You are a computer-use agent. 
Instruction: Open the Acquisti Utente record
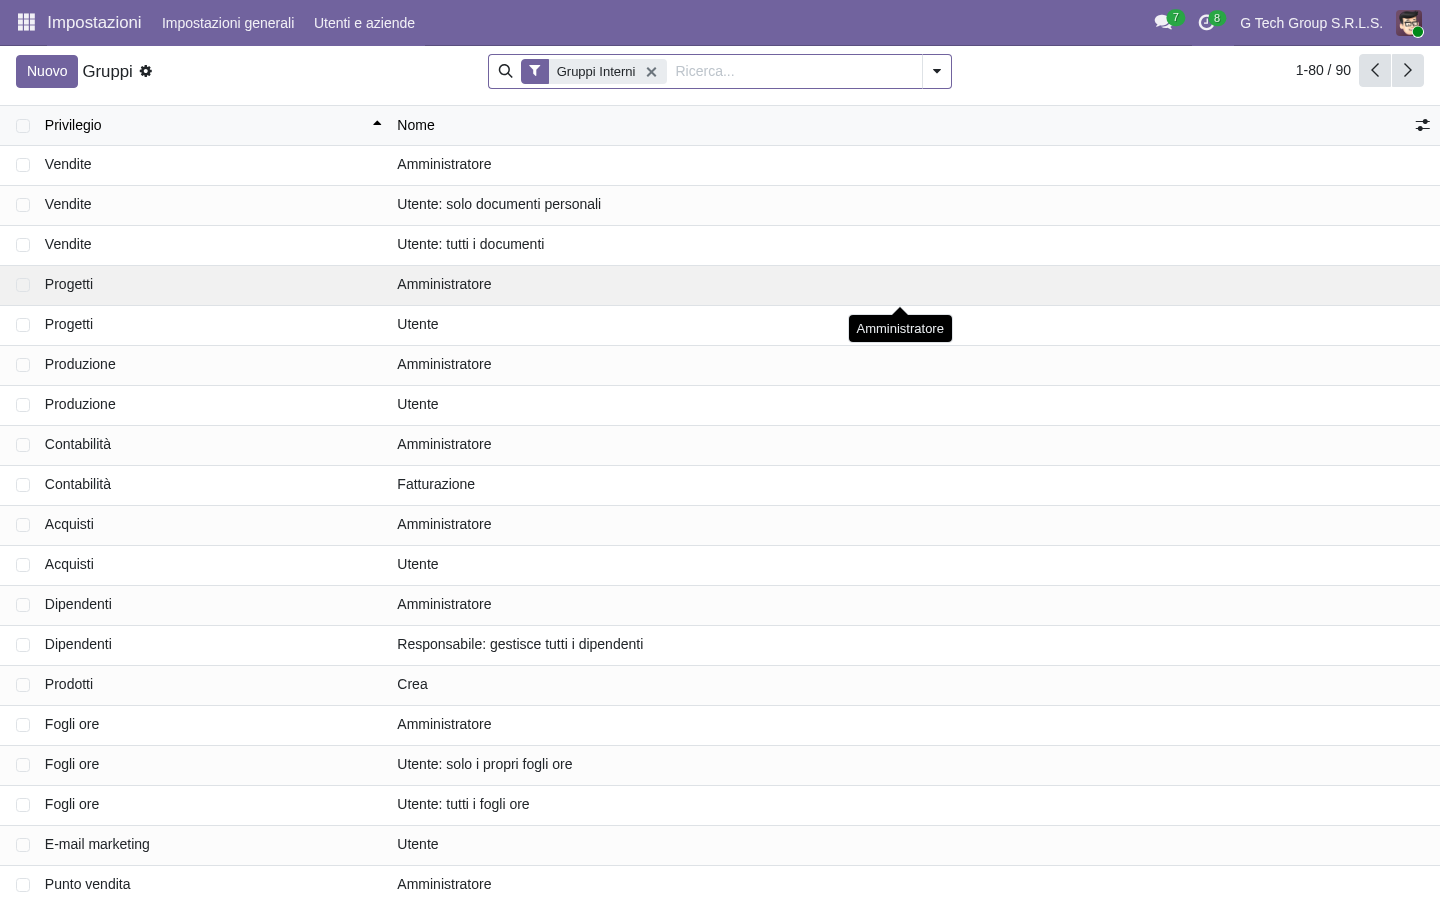[x=720, y=565]
